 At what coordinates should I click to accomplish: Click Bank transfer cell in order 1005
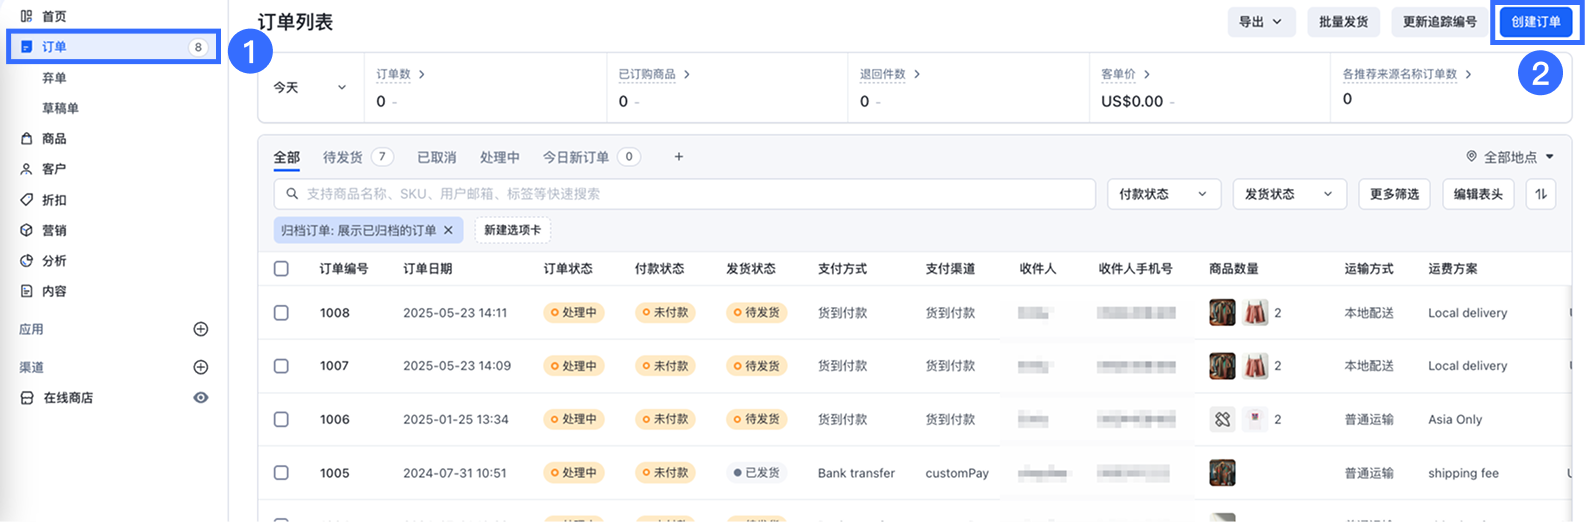(x=856, y=473)
